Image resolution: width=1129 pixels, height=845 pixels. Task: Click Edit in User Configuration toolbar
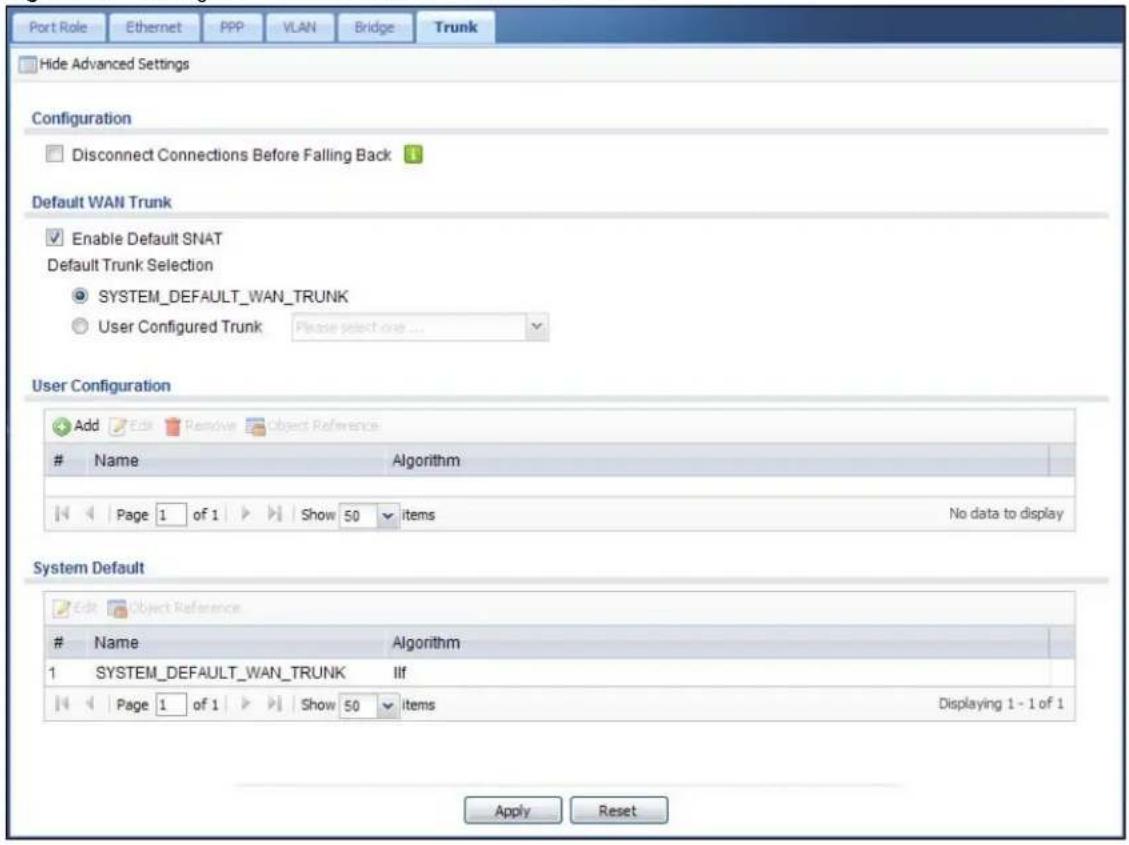[x=132, y=425]
